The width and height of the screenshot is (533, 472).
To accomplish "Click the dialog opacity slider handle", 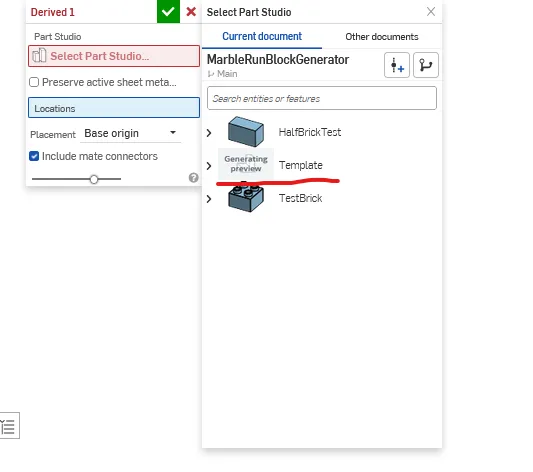I will [94, 179].
